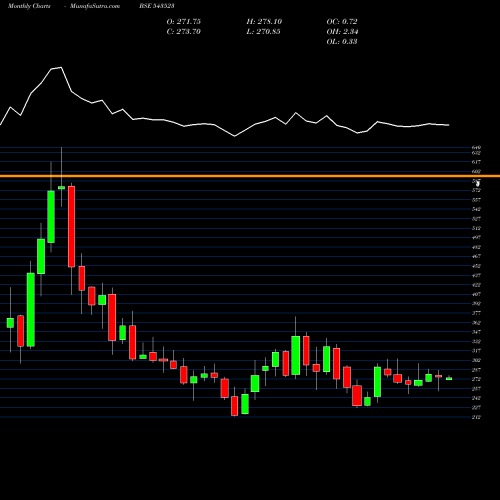Click the tallest red candlestick body
This screenshot has width=500, height=500.
71,227
